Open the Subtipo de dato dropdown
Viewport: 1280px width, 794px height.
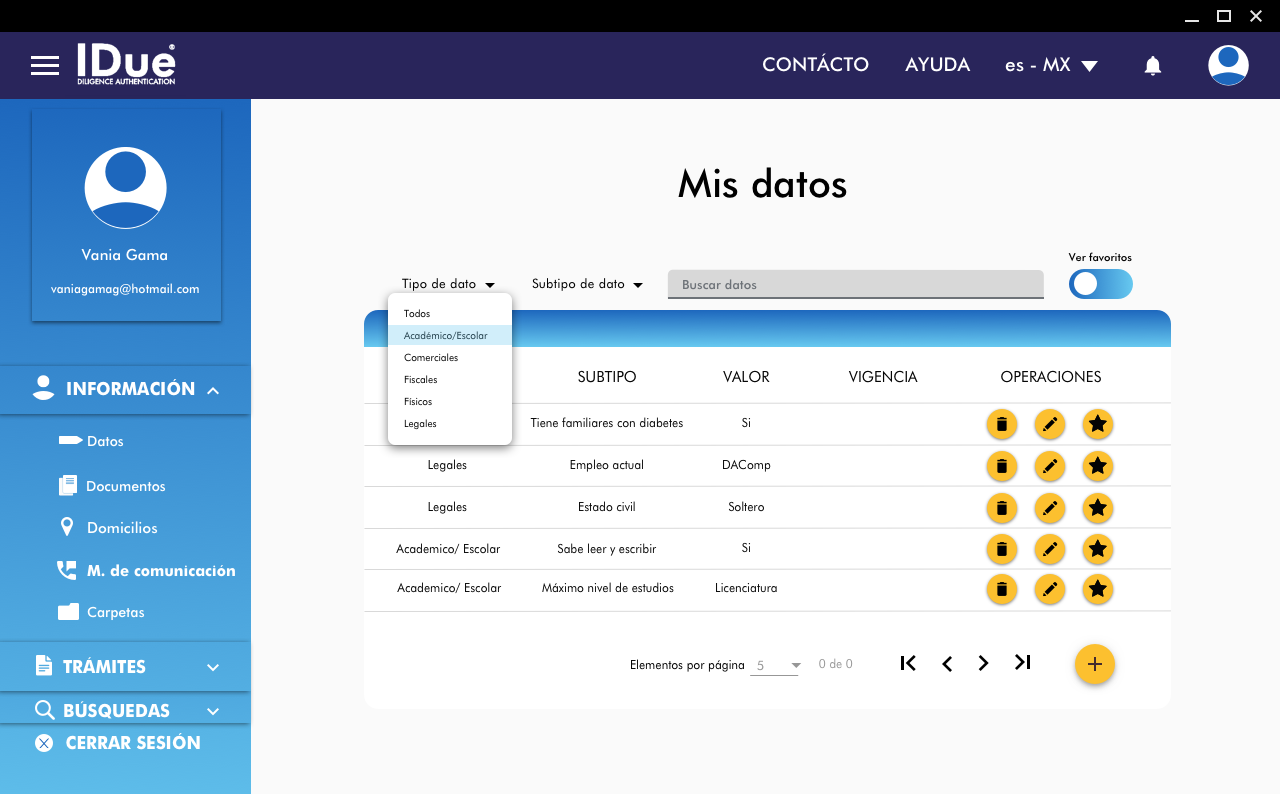click(586, 284)
